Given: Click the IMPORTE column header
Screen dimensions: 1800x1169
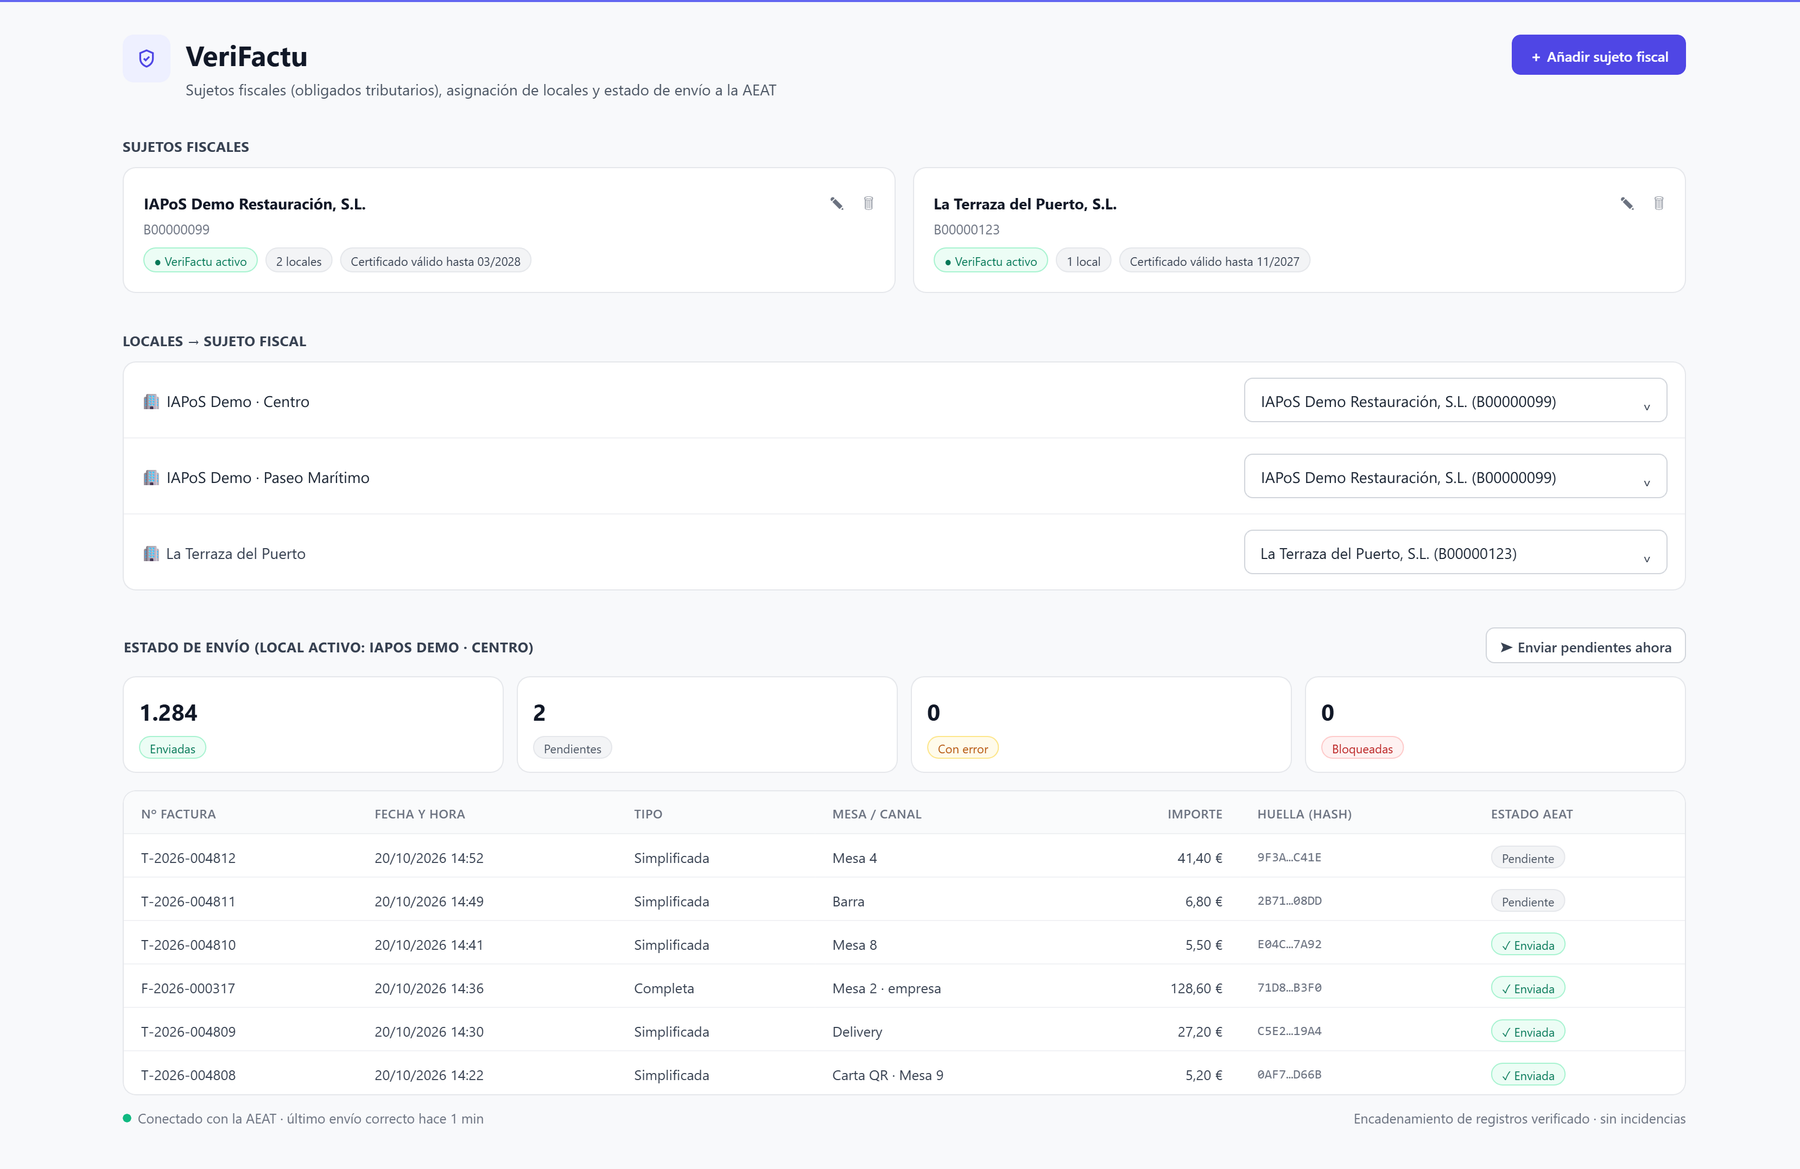Looking at the screenshot, I should tap(1195, 814).
